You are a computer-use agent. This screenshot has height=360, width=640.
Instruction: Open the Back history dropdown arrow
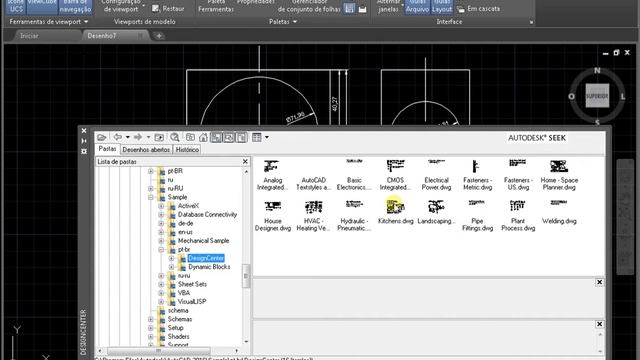tap(127, 138)
